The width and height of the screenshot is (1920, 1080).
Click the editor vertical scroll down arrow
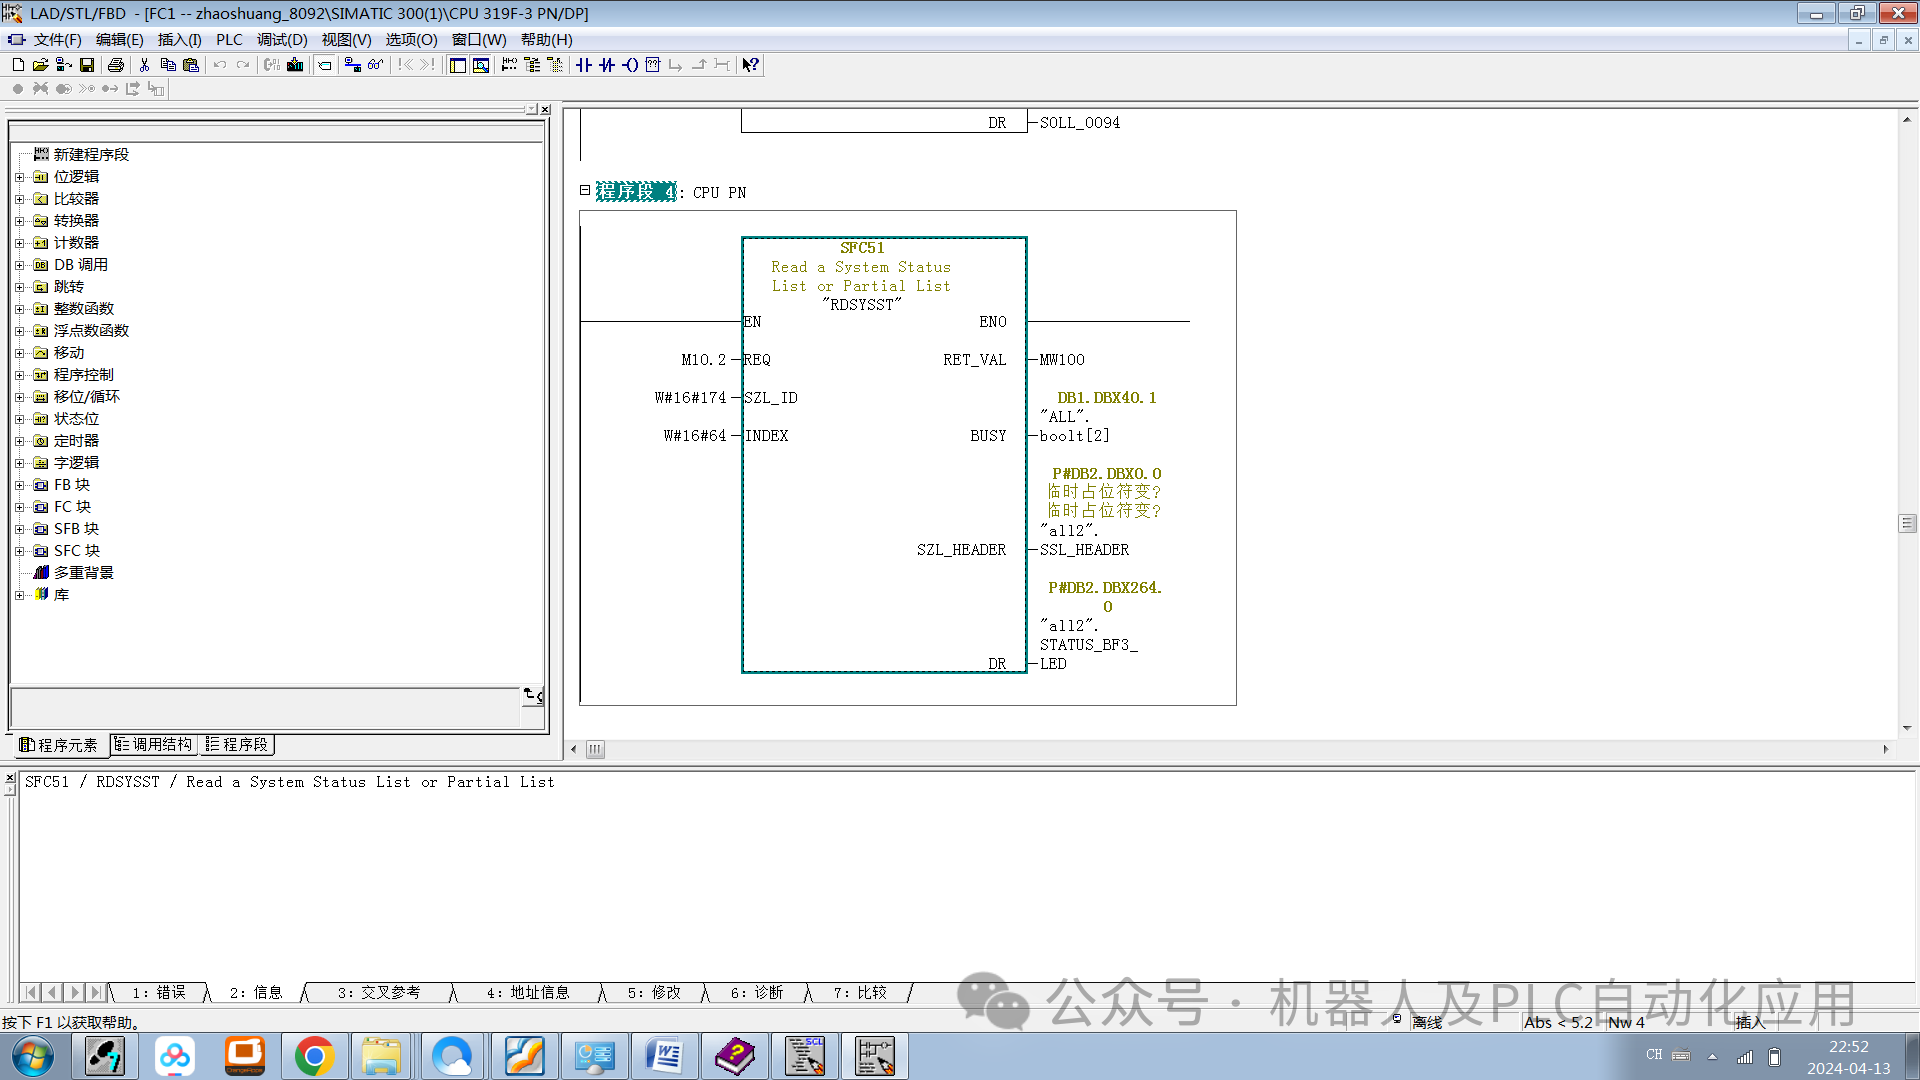click(1907, 728)
